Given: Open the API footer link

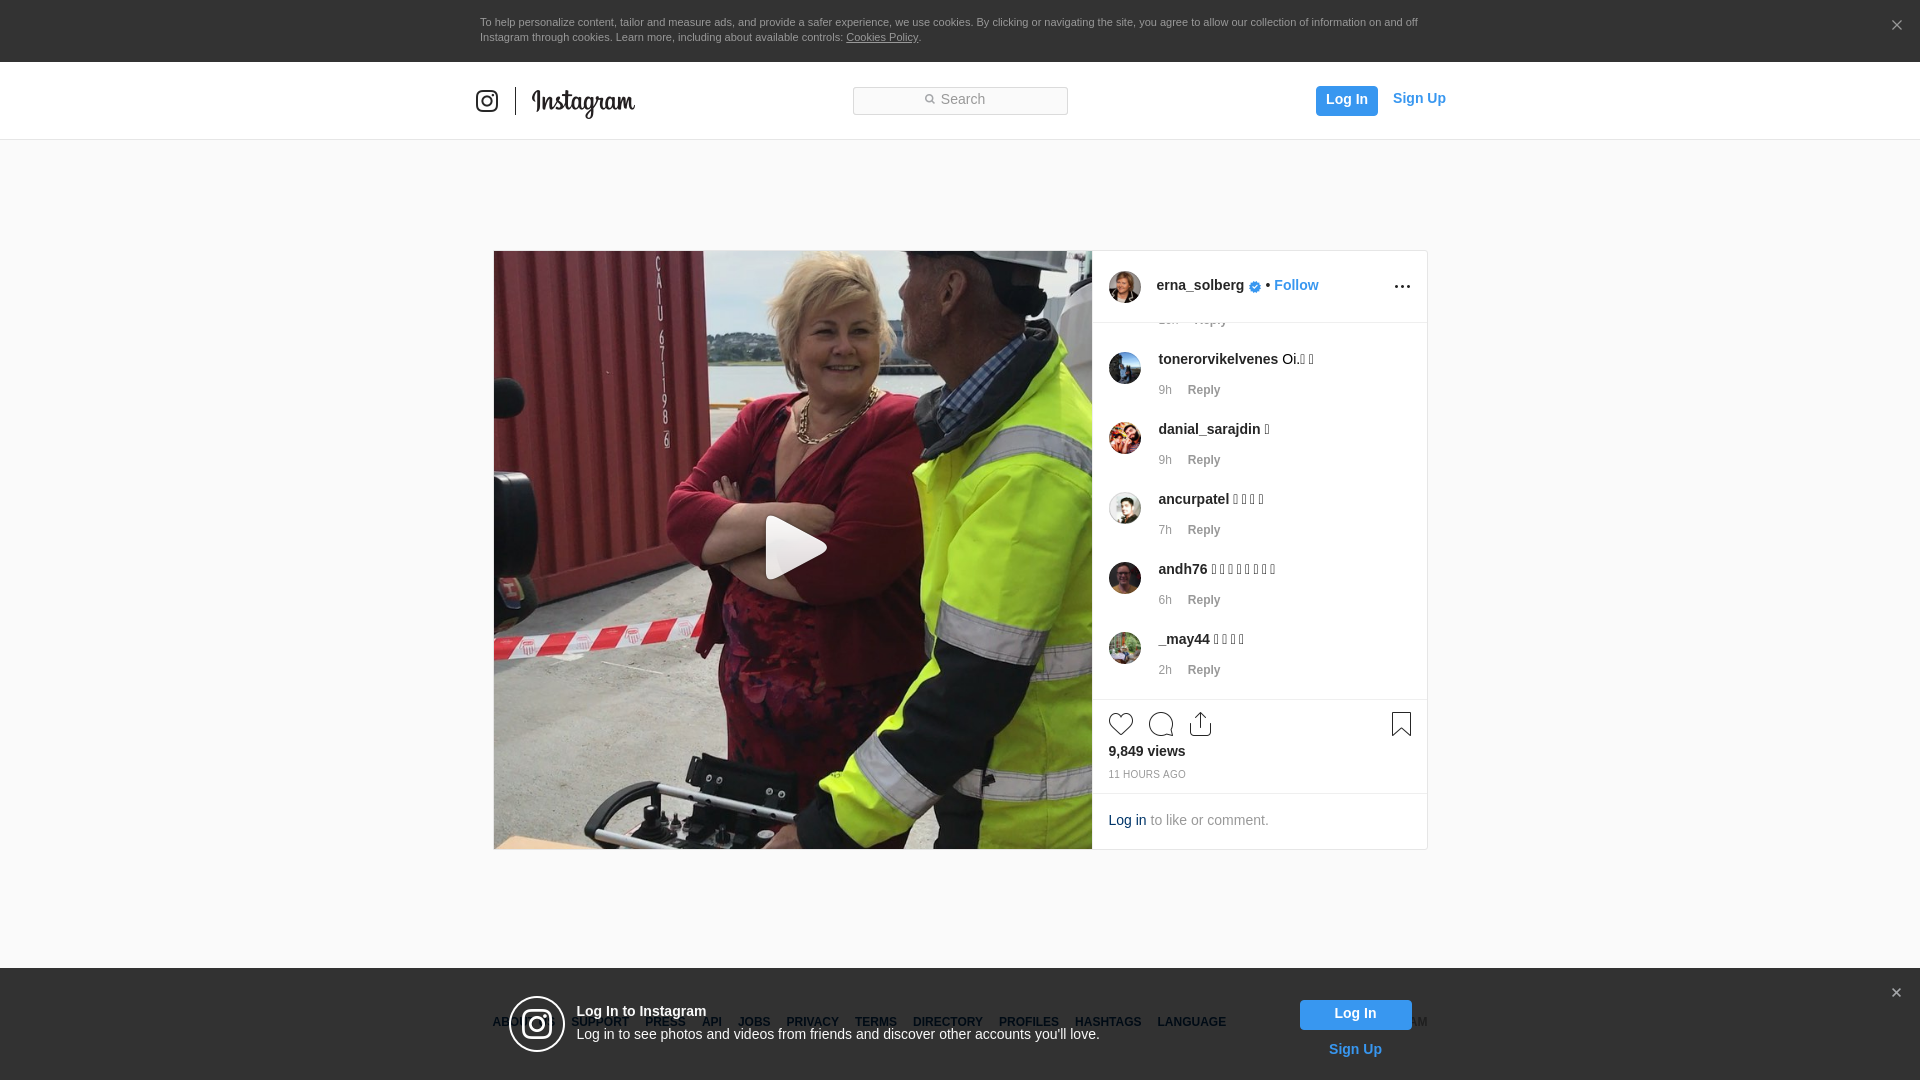Looking at the screenshot, I should tap(712, 1022).
